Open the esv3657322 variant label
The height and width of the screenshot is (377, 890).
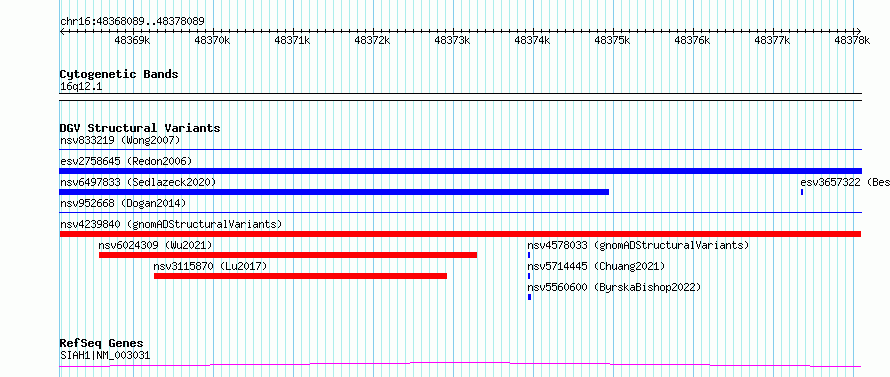point(845,182)
